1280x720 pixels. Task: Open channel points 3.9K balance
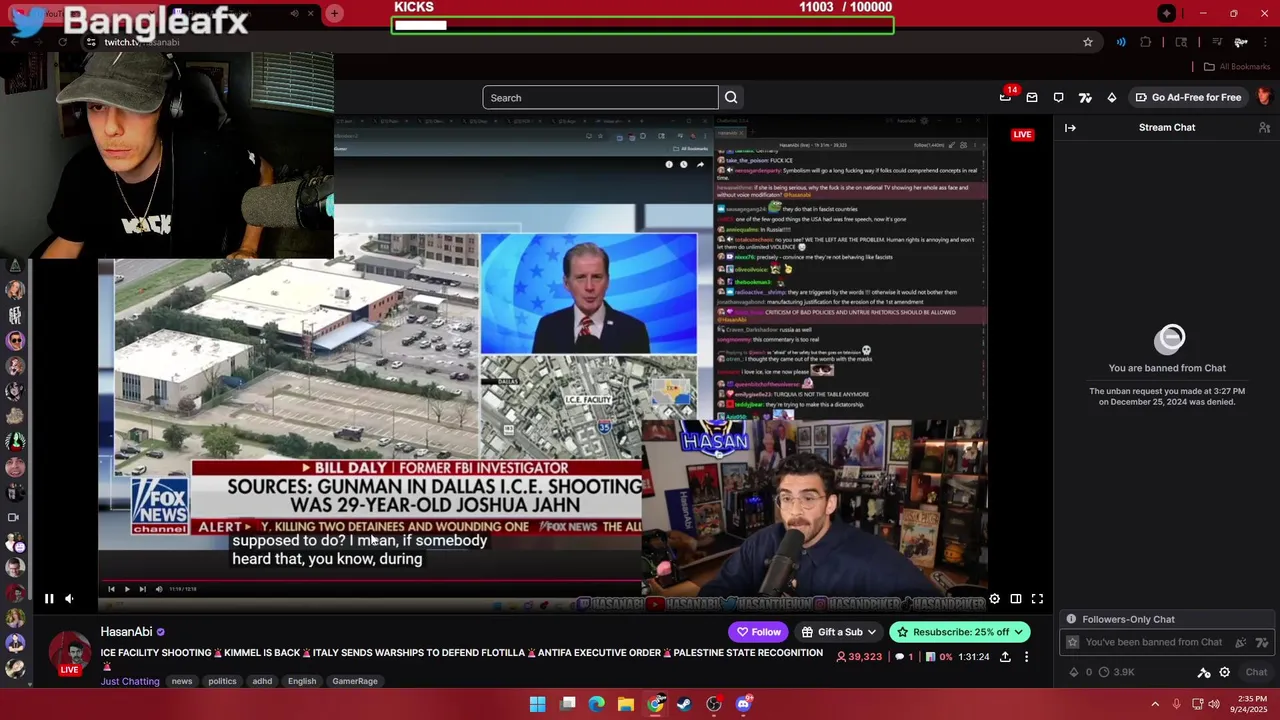1117,672
